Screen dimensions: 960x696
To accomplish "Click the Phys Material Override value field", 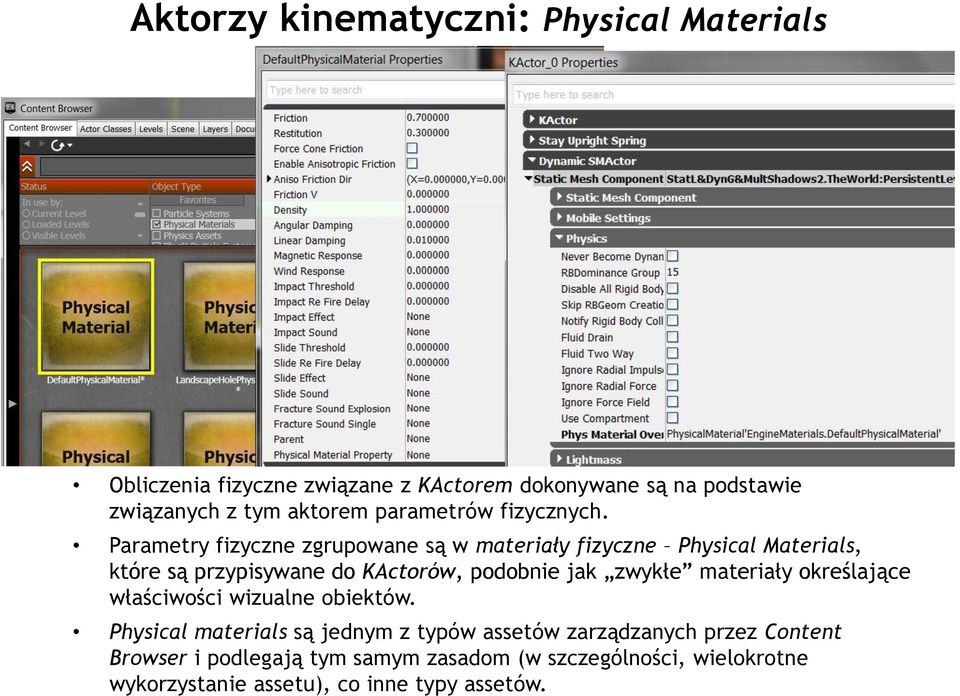I will click(810, 434).
